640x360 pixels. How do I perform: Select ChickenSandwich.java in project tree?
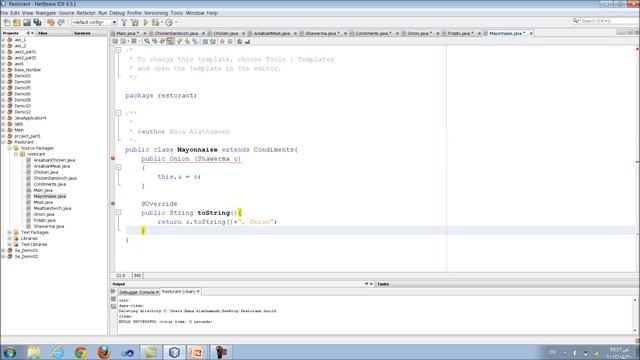coord(55,178)
